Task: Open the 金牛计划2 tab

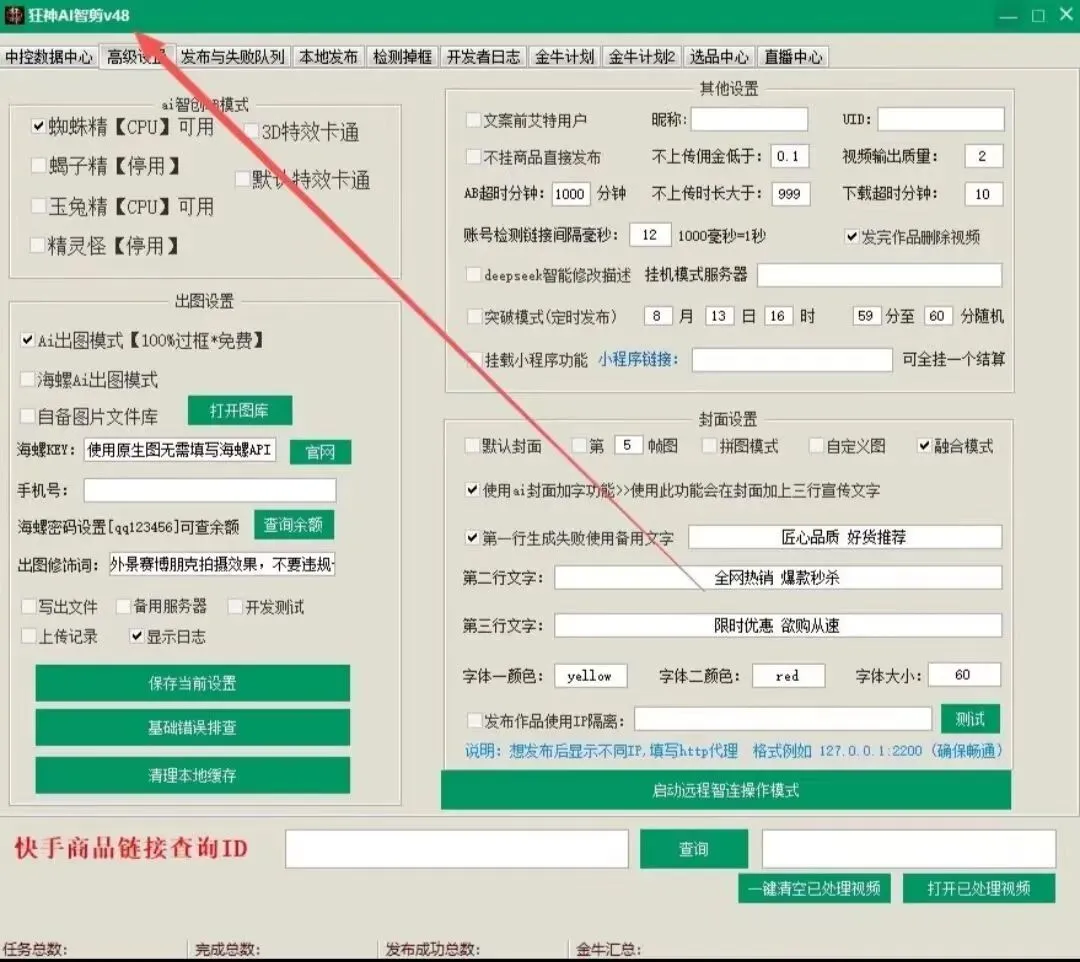Action: pyautogui.click(x=642, y=57)
